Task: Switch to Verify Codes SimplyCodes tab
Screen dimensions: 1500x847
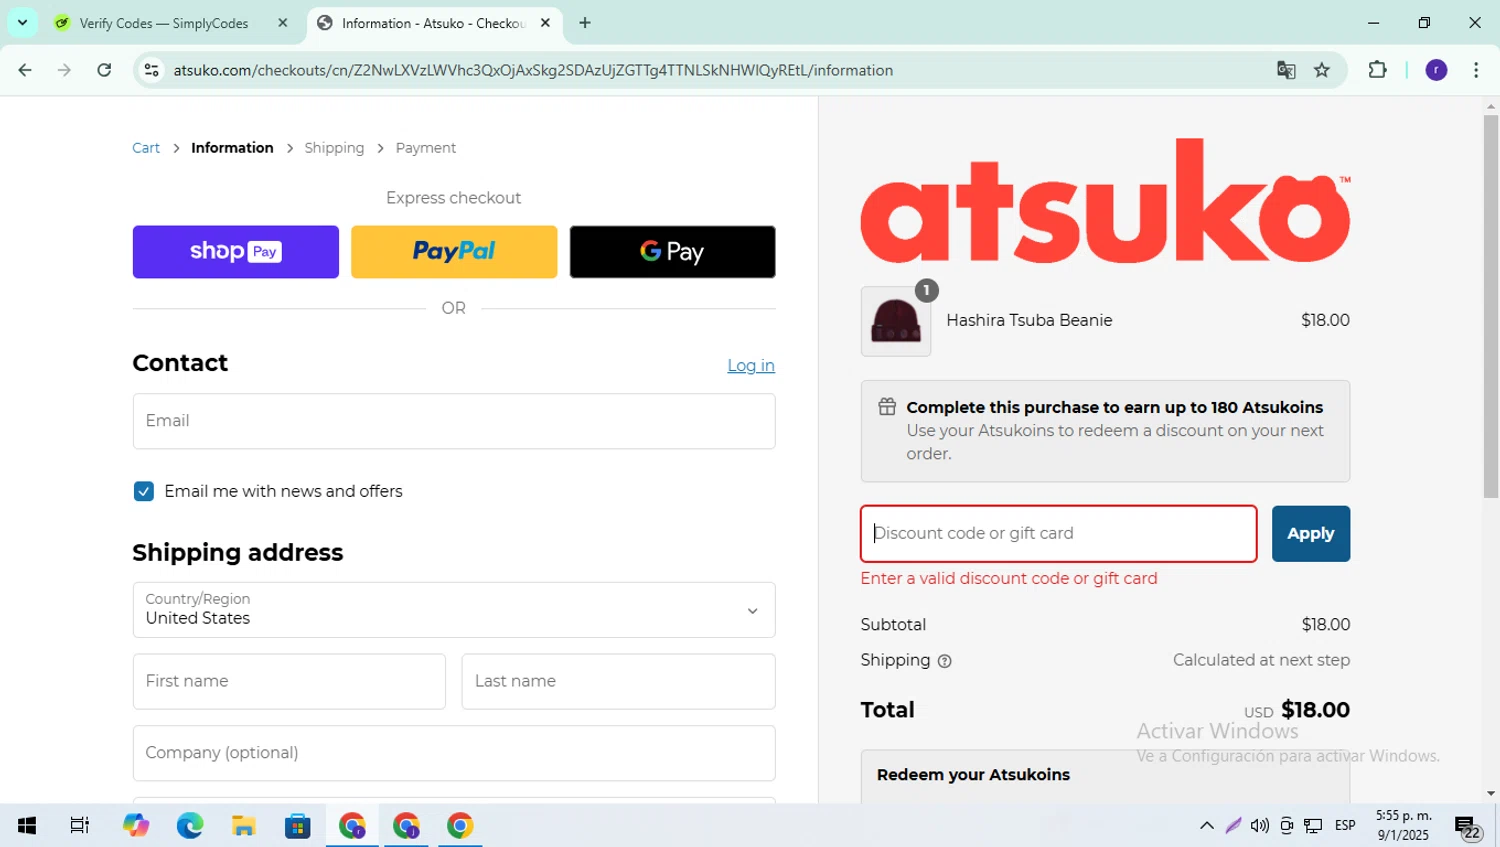Action: point(165,23)
